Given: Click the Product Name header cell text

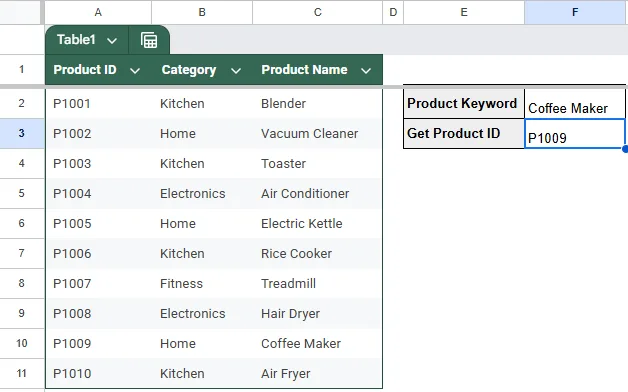Looking at the screenshot, I should [x=304, y=70].
